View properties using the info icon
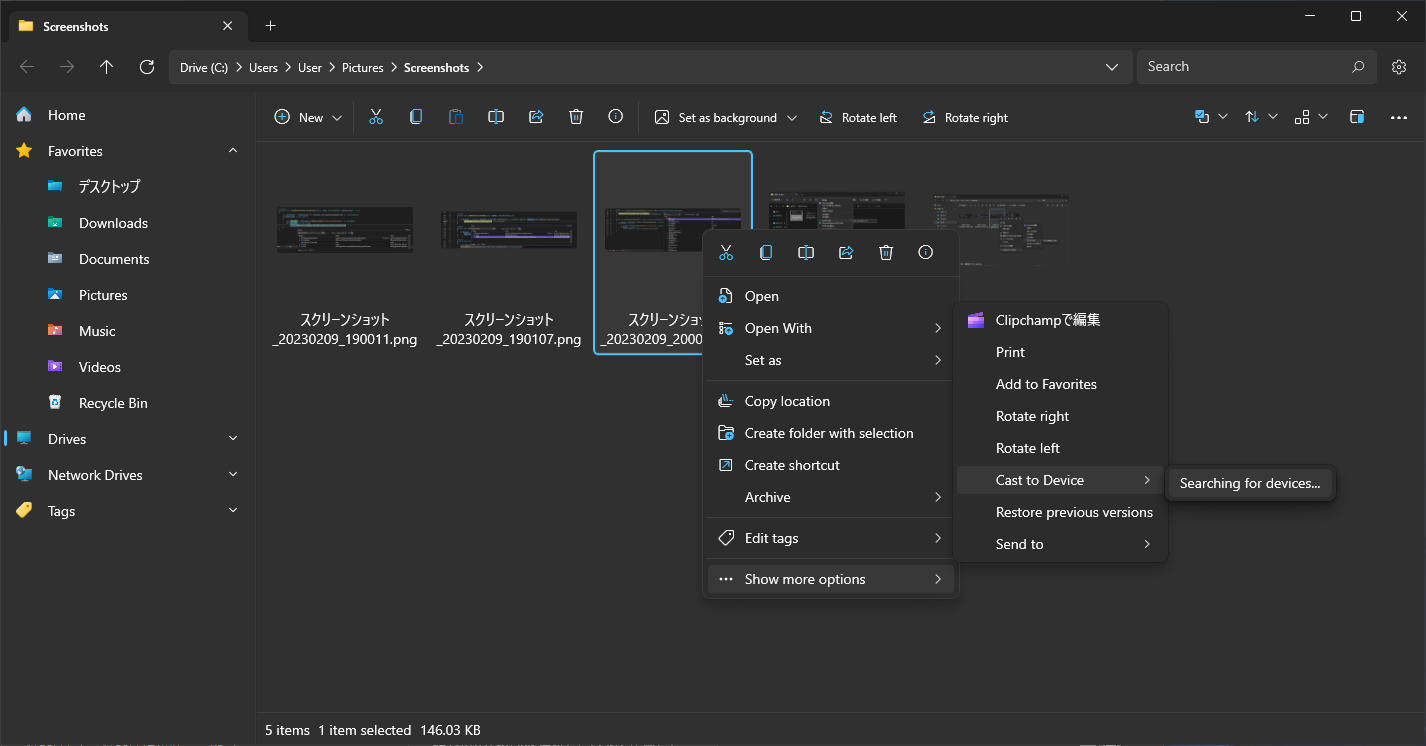Image resolution: width=1426 pixels, height=746 pixels. [925, 252]
